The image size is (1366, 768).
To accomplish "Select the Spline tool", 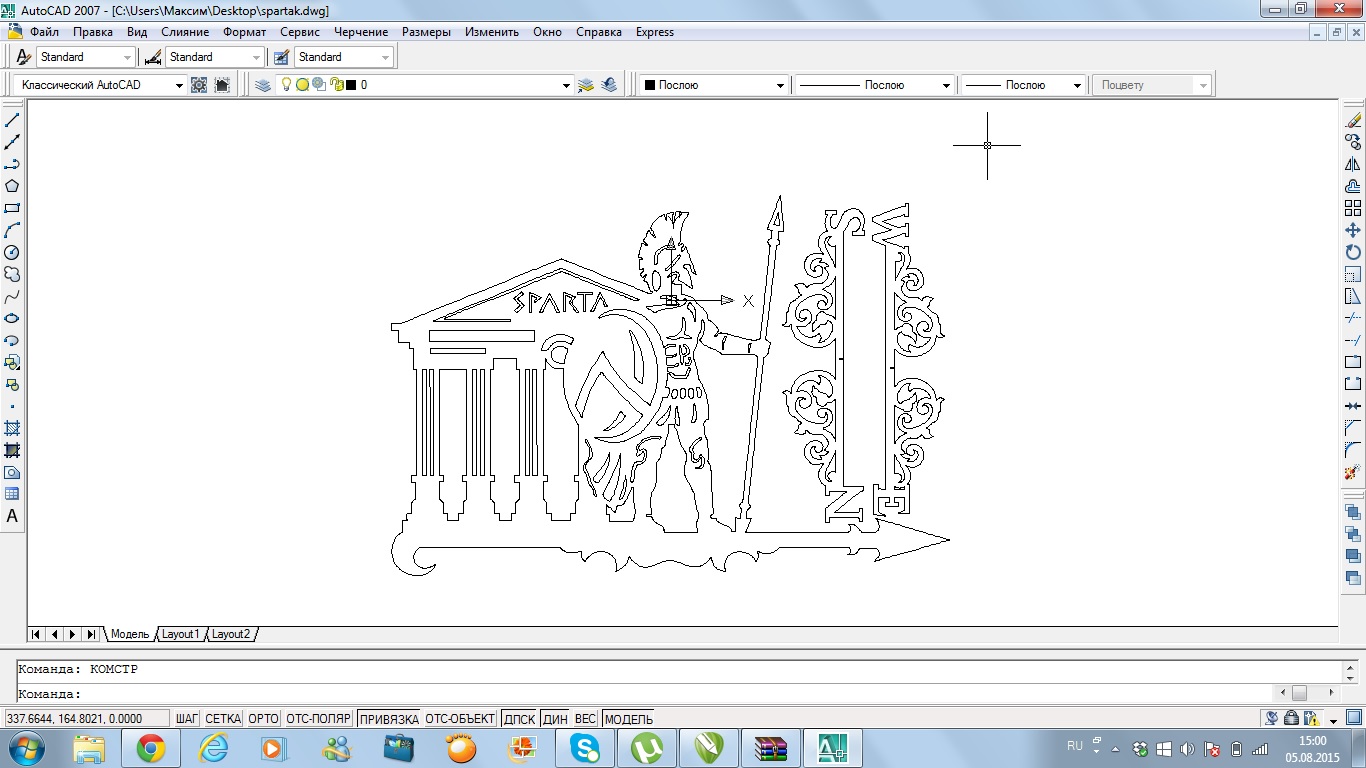I will click(13, 296).
